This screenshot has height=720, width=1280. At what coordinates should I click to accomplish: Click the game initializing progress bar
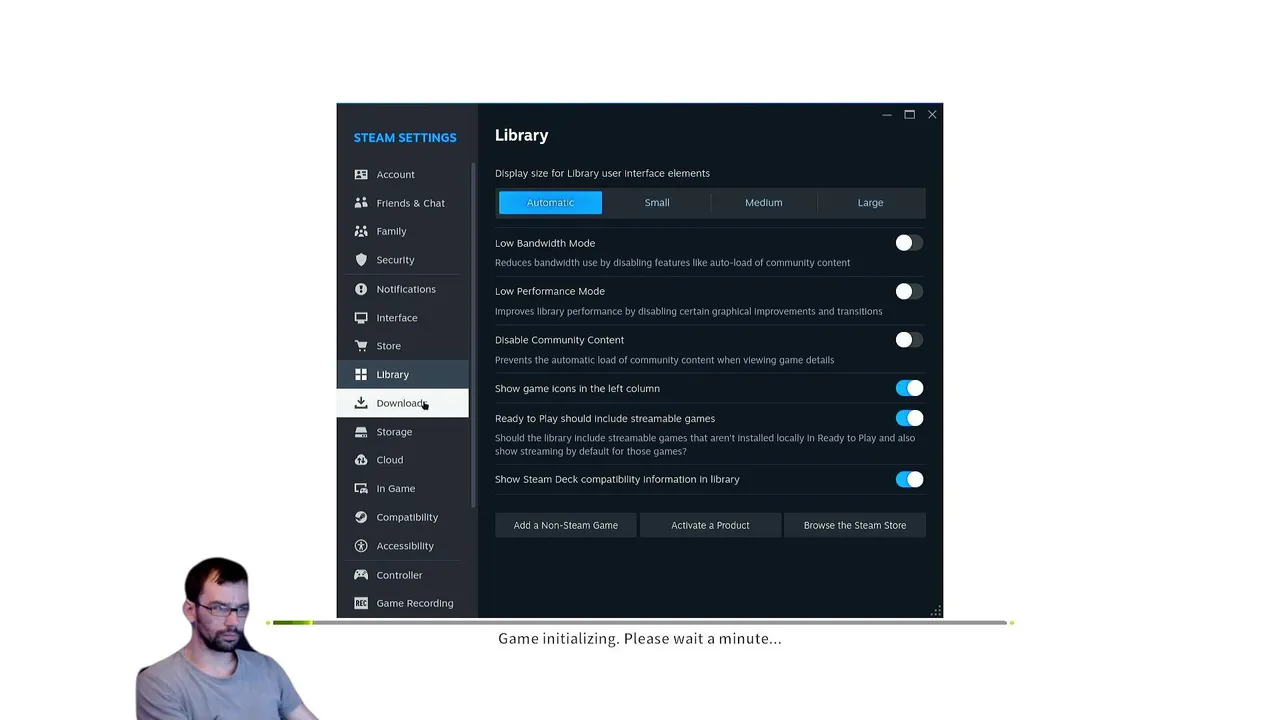pyautogui.click(x=640, y=623)
